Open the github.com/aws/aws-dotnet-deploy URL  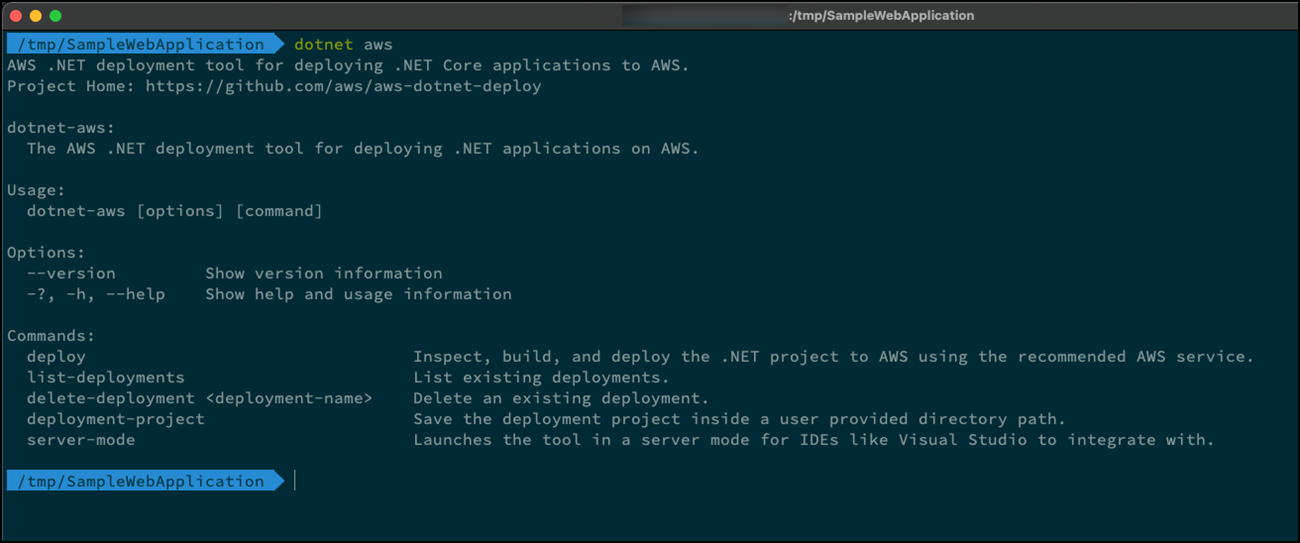(343, 86)
